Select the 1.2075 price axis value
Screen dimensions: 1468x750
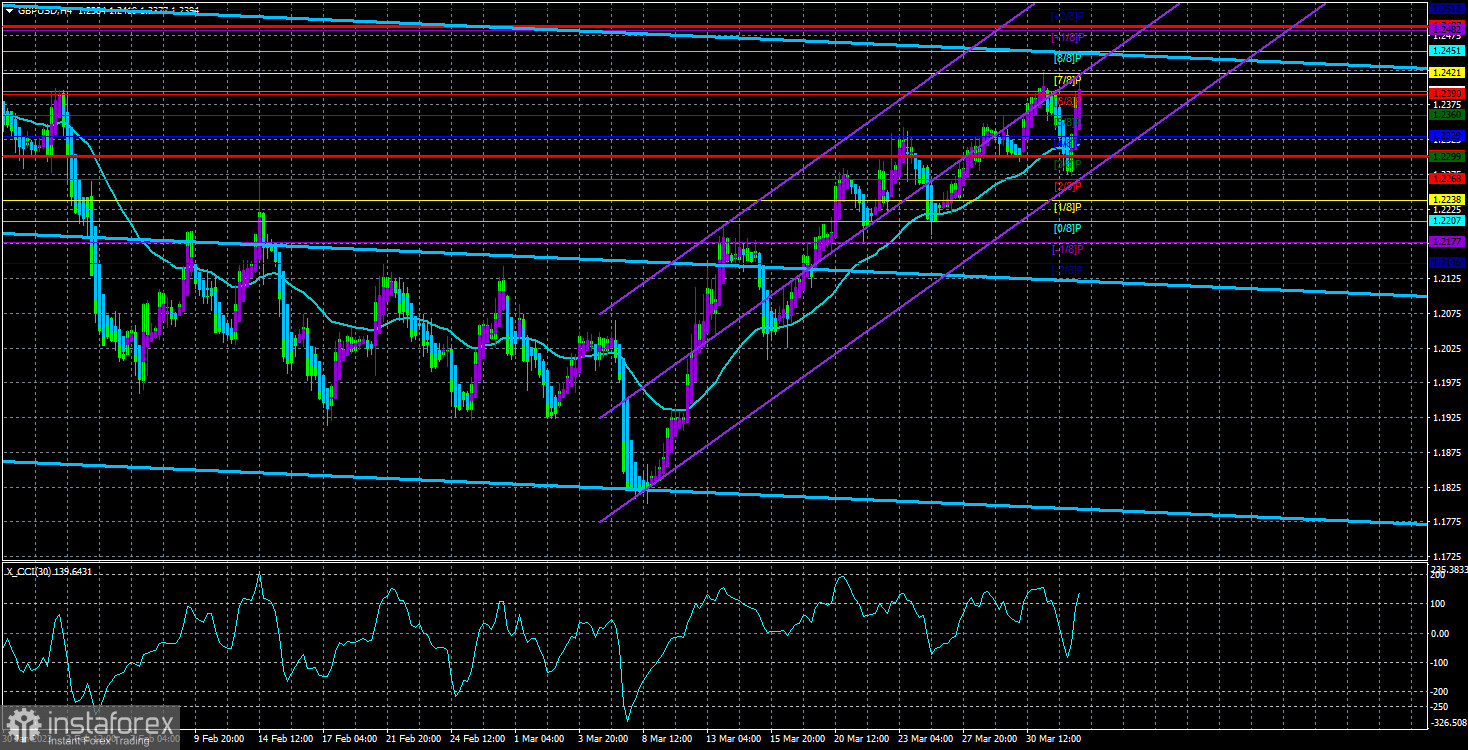click(x=1445, y=314)
